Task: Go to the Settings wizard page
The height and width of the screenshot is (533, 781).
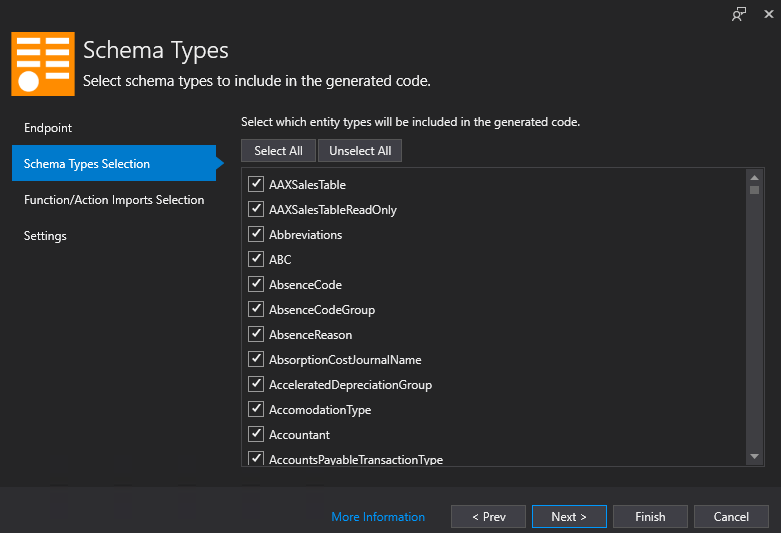Action: pos(45,236)
